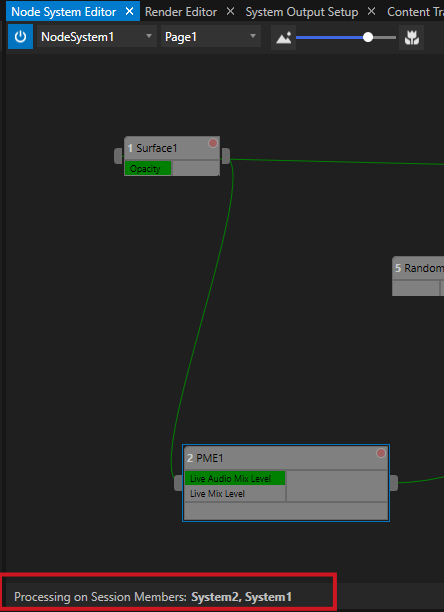Image resolution: width=444 pixels, height=612 pixels.
Task: Toggle the red indicator on PME1 node
Action: [381, 453]
